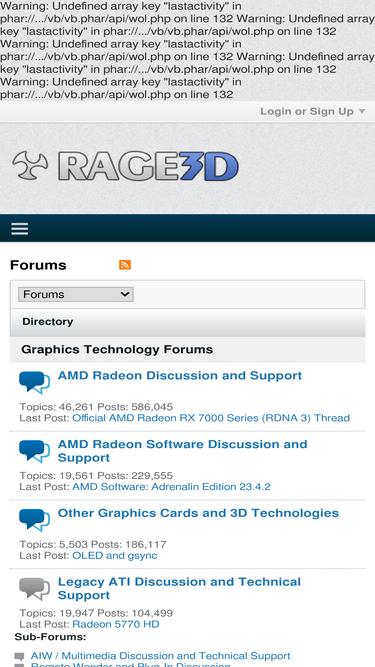Open AMD Radeon Software Discussion and Support

tap(182, 451)
